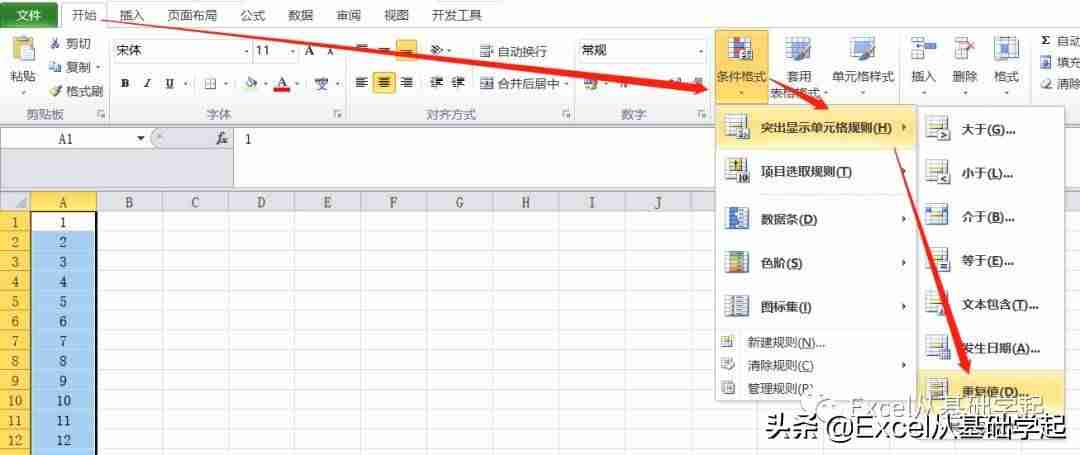Toggle bold formatting

tap(125, 83)
